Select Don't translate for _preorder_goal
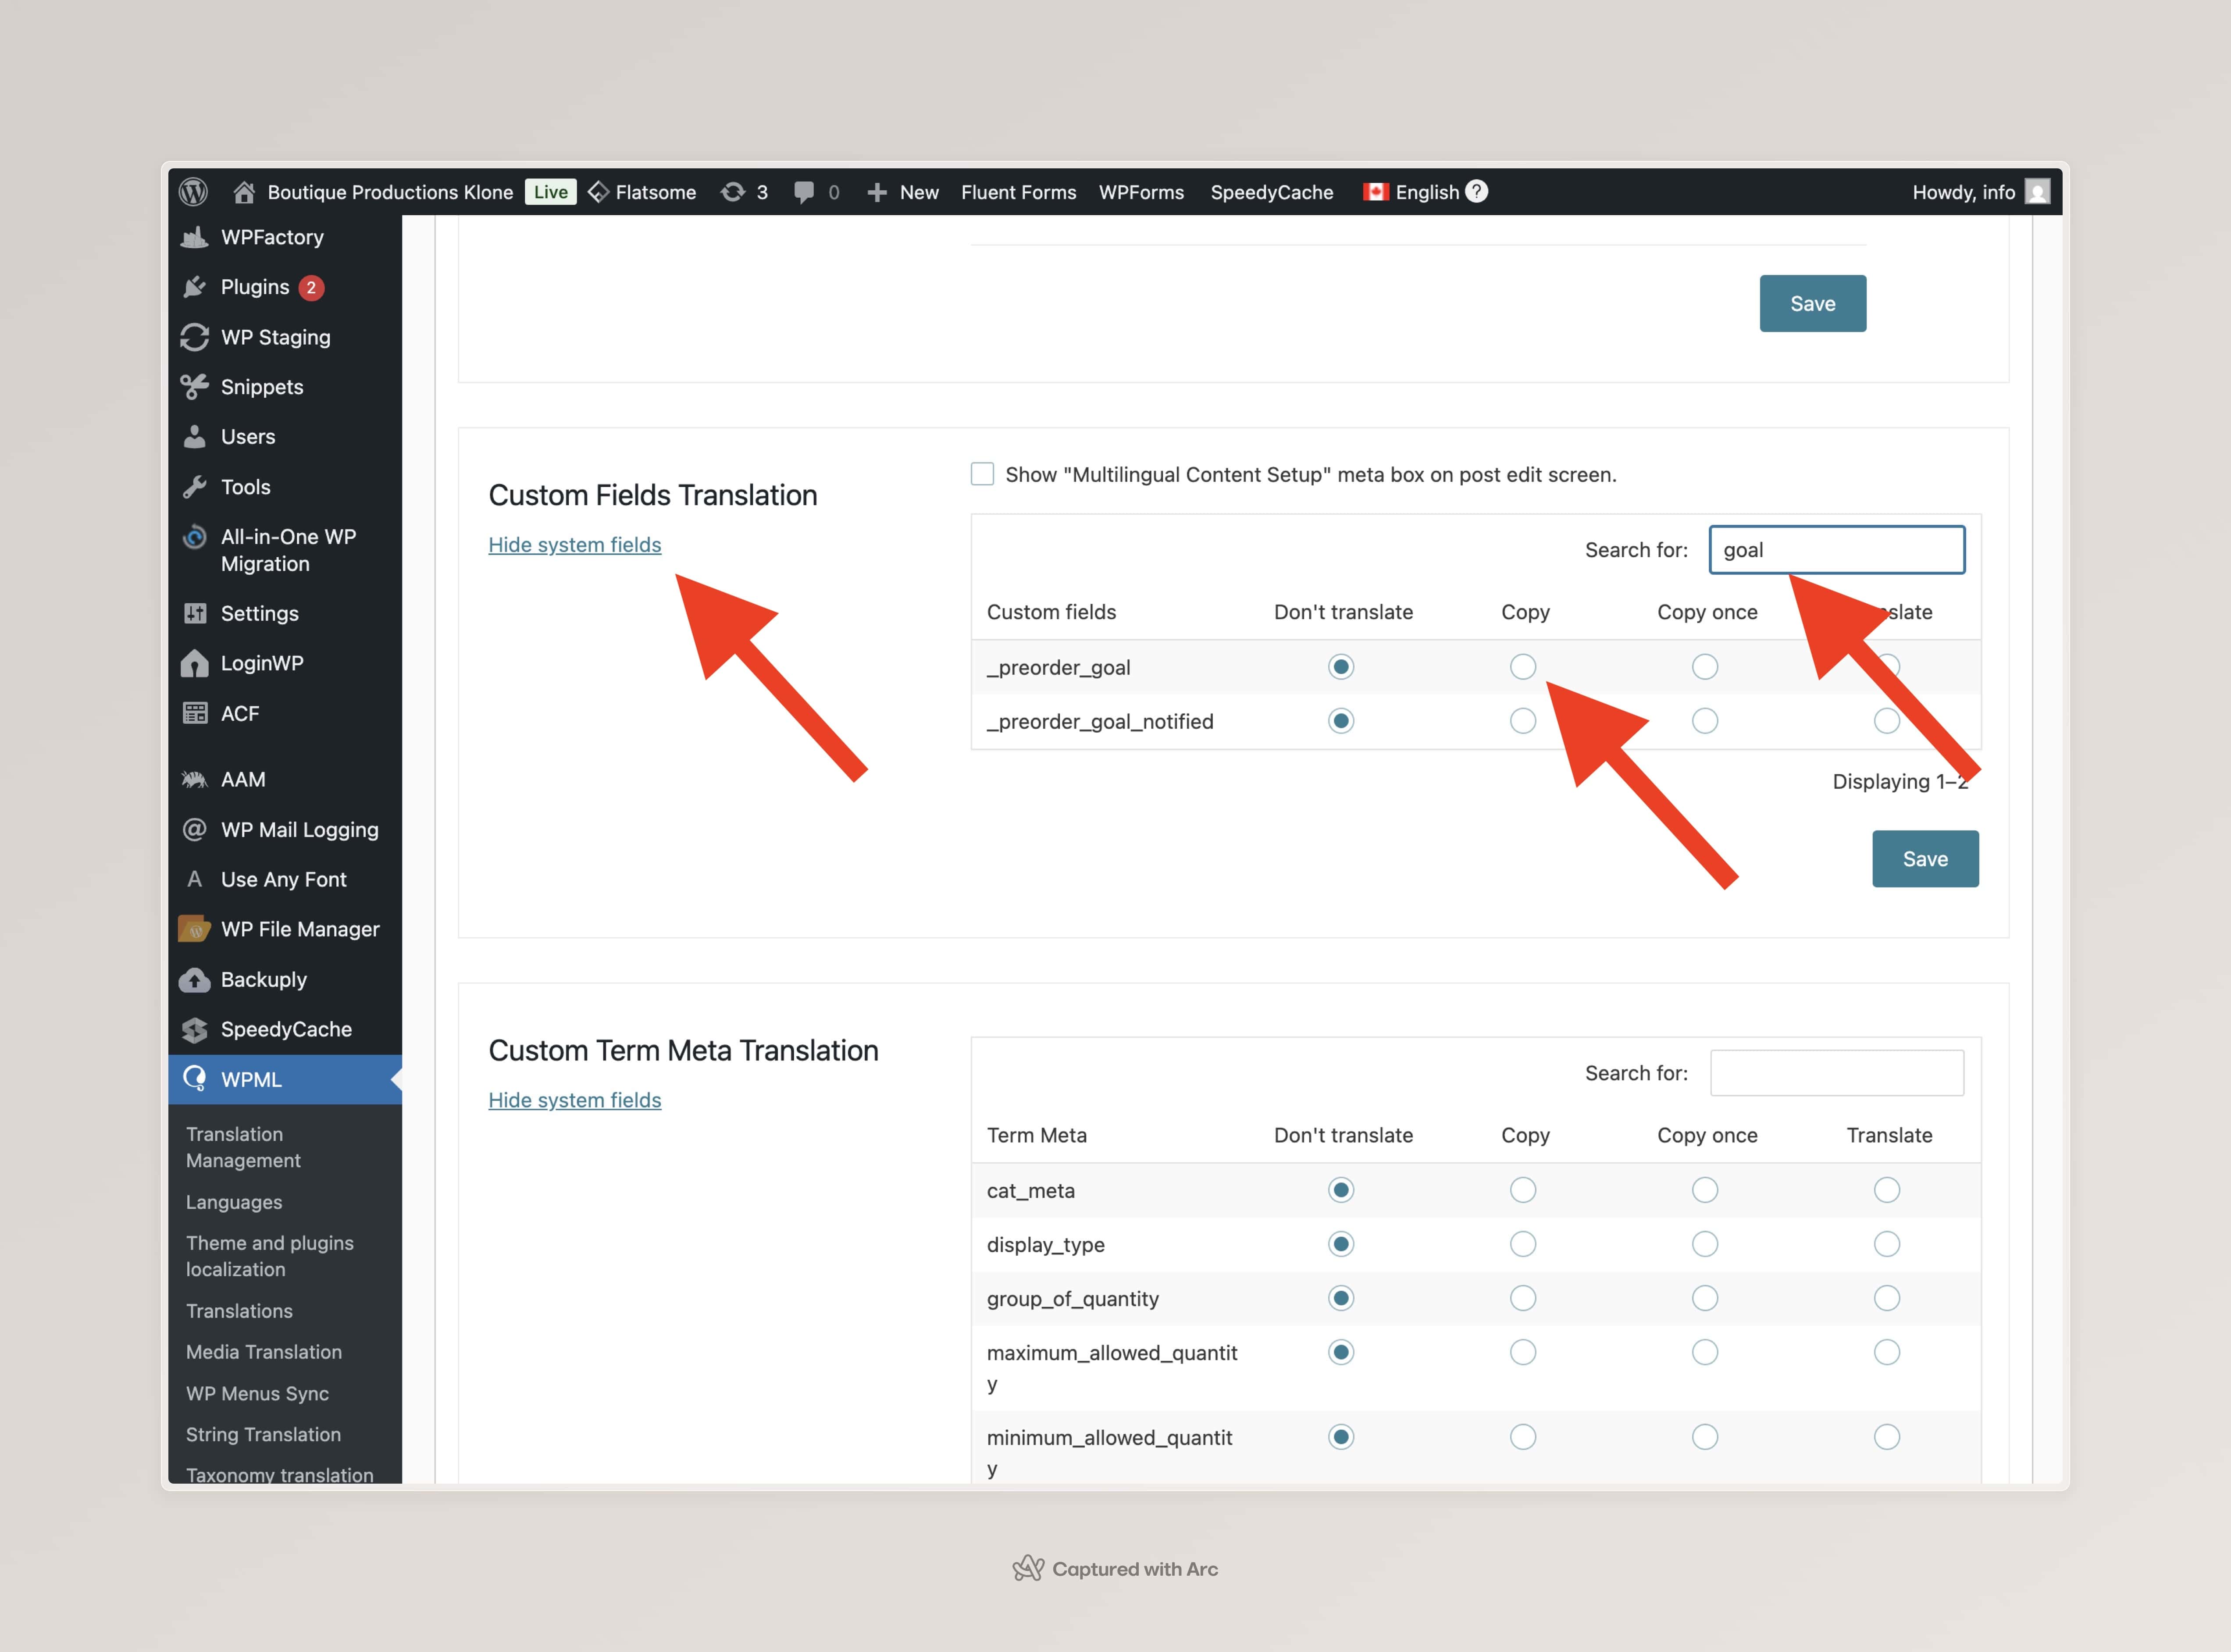This screenshot has width=2231, height=1652. tap(1341, 667)
